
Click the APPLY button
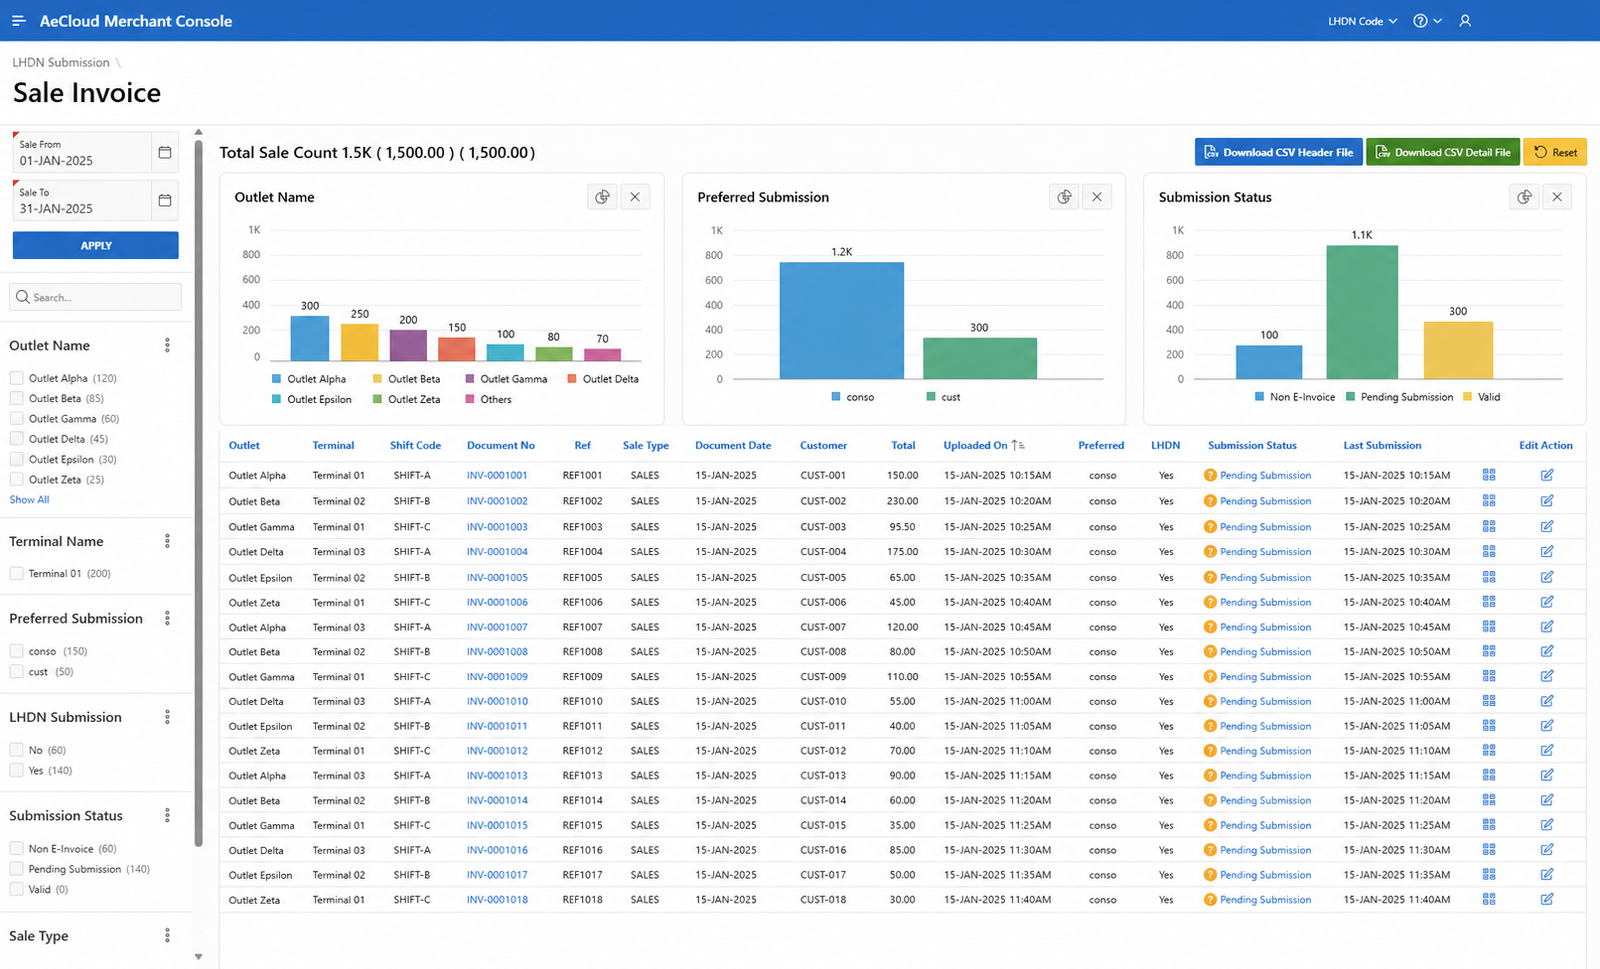96,245
